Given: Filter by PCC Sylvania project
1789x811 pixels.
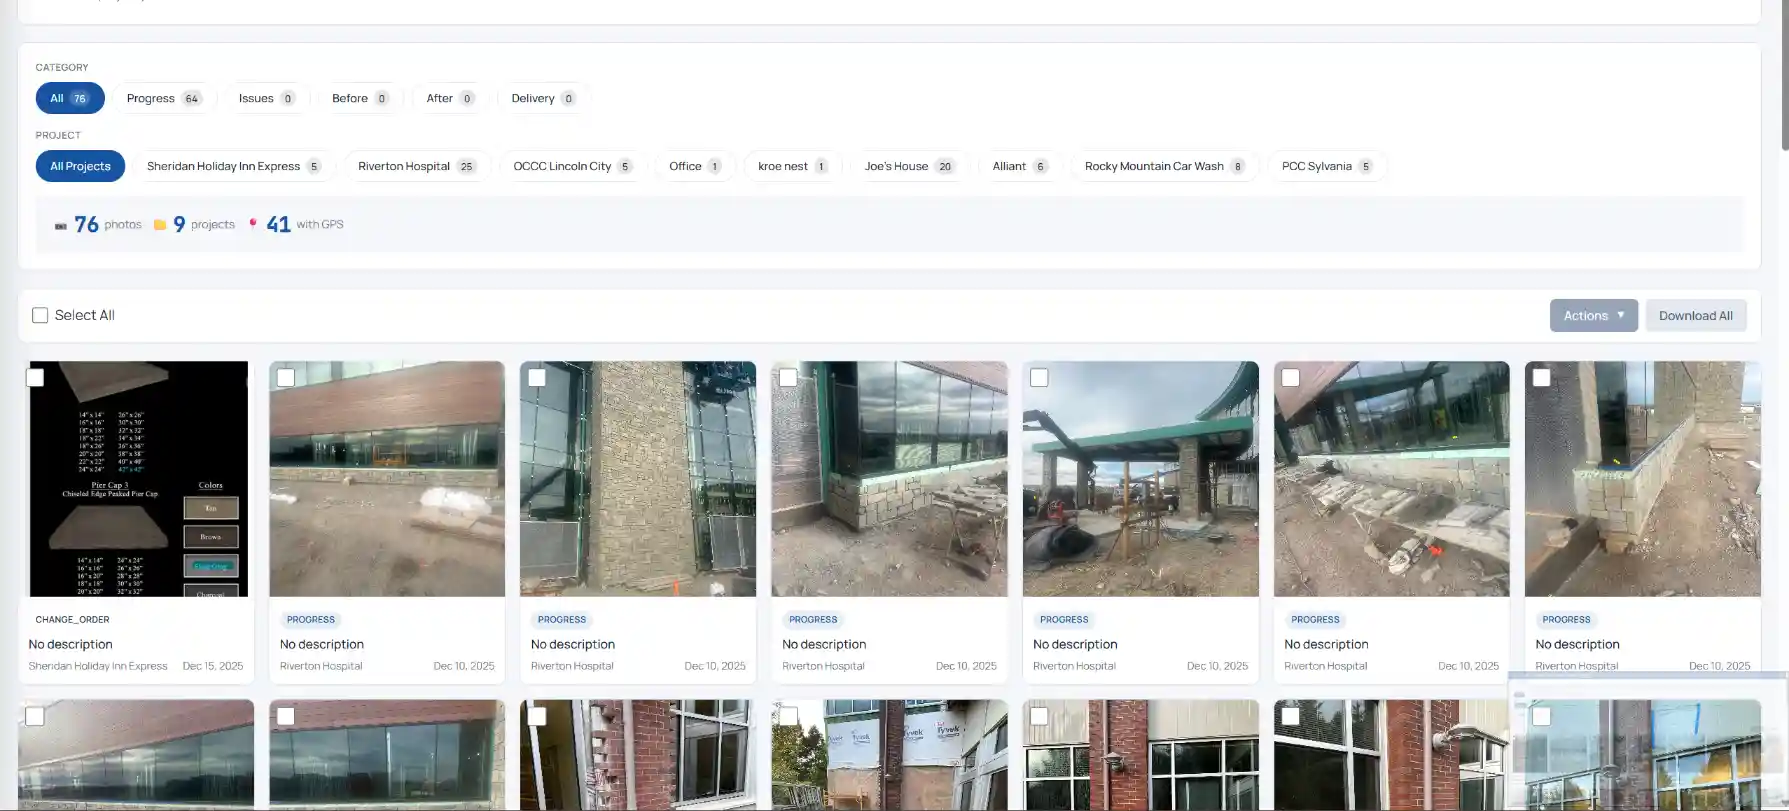Looking at the screenshot, I should (1327, 166).
